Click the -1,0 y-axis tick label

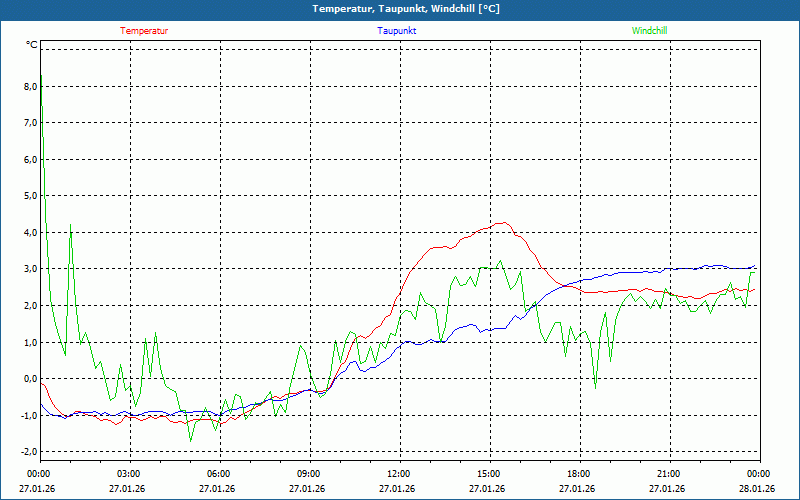coord(27,416)
